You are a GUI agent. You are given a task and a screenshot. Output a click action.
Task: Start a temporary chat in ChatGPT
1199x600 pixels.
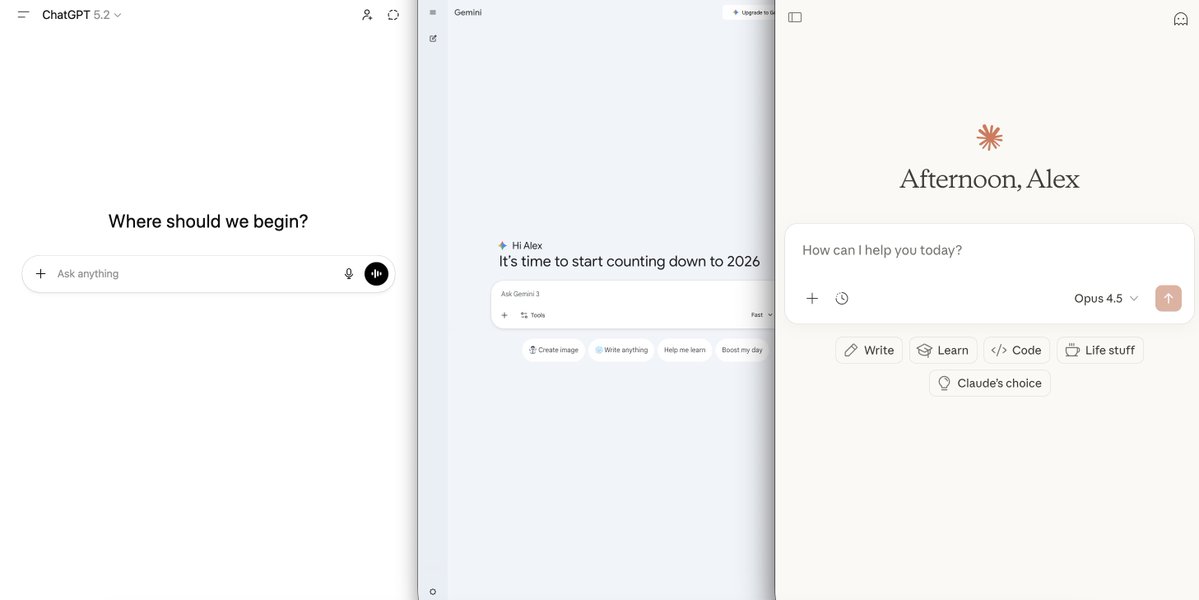(x=393, y=15)
